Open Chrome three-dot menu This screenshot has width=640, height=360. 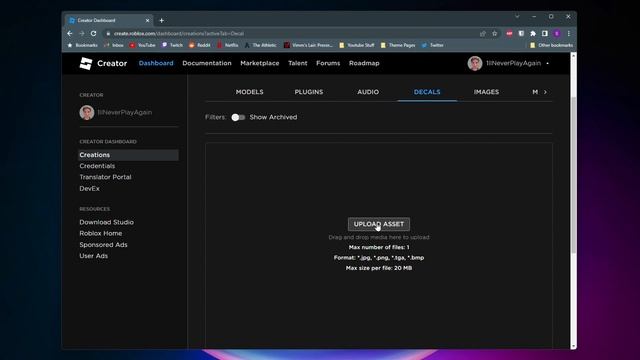point(569,33)
